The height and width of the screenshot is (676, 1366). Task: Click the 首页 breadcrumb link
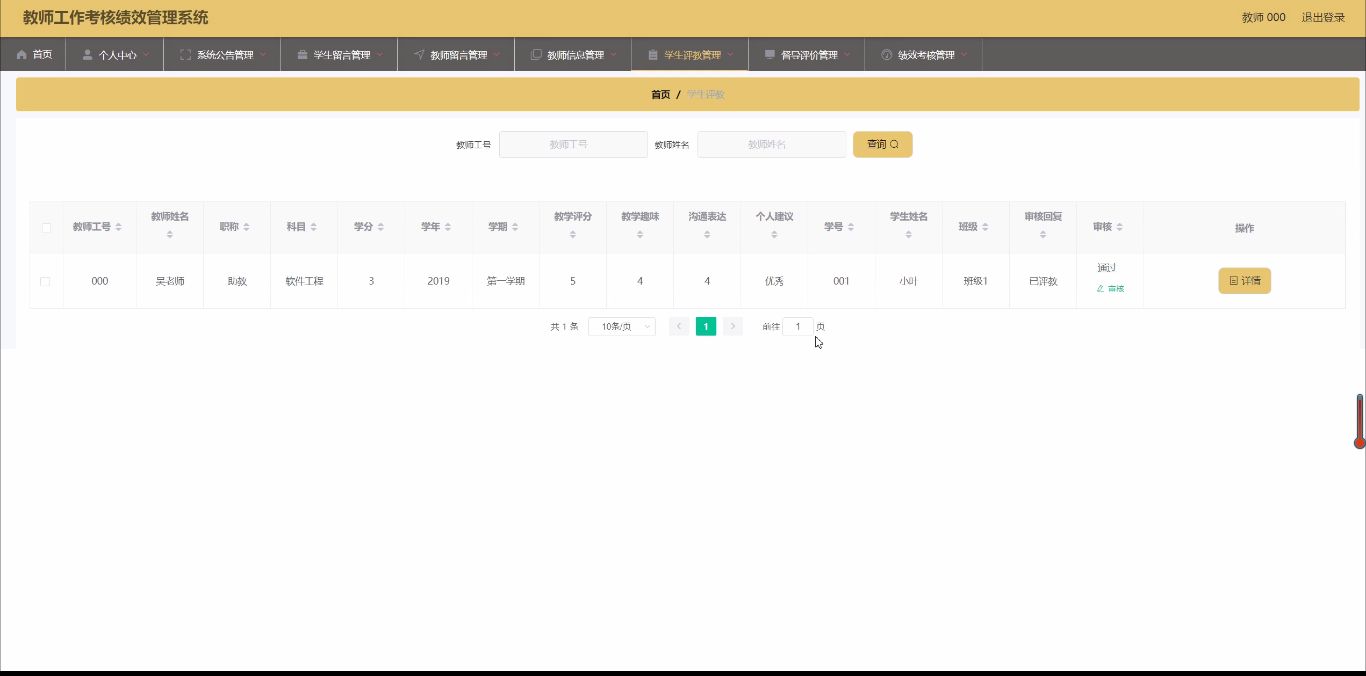coord(661,94)
